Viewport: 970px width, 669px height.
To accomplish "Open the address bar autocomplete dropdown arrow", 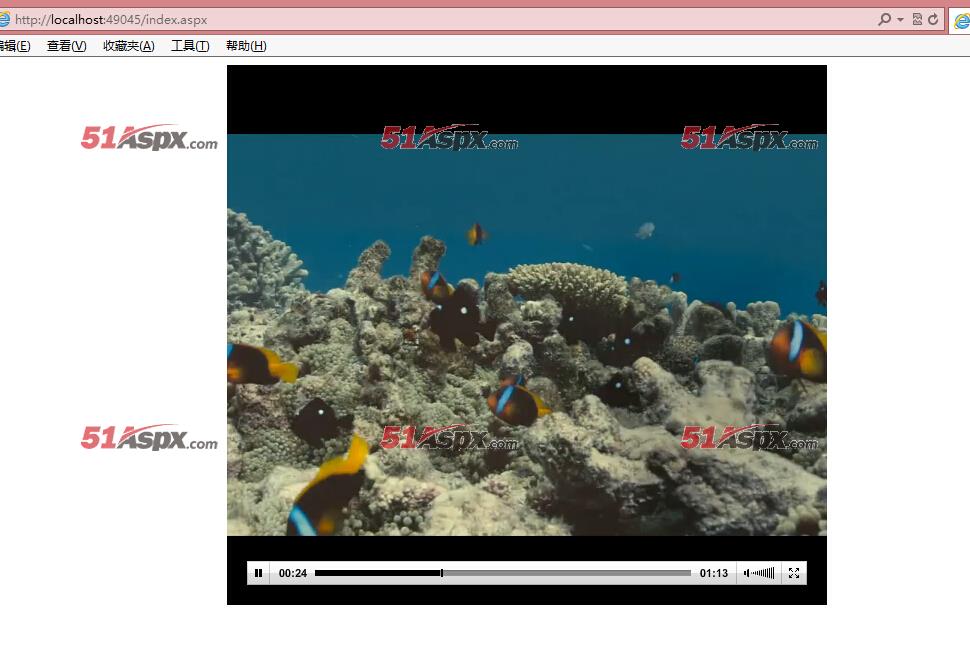I will (x=900, y=20).
